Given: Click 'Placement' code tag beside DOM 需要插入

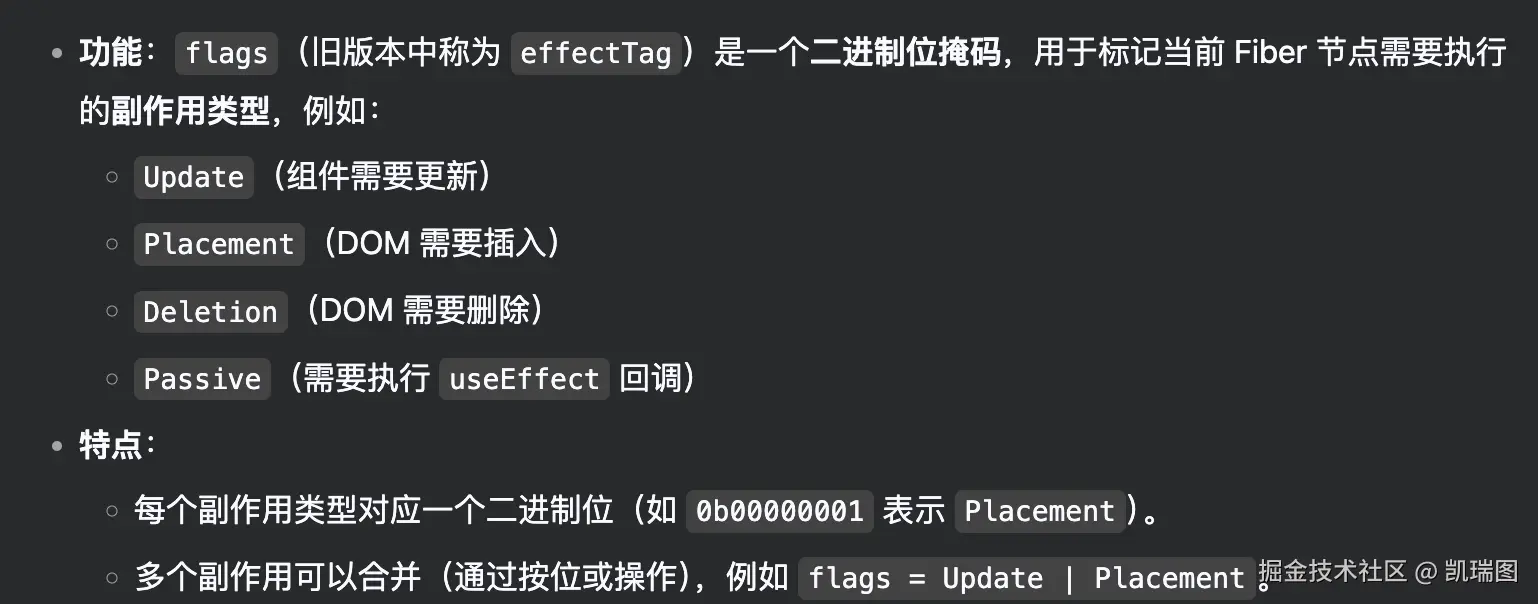Looking at the screenshot, I should (x=219, y=245).
